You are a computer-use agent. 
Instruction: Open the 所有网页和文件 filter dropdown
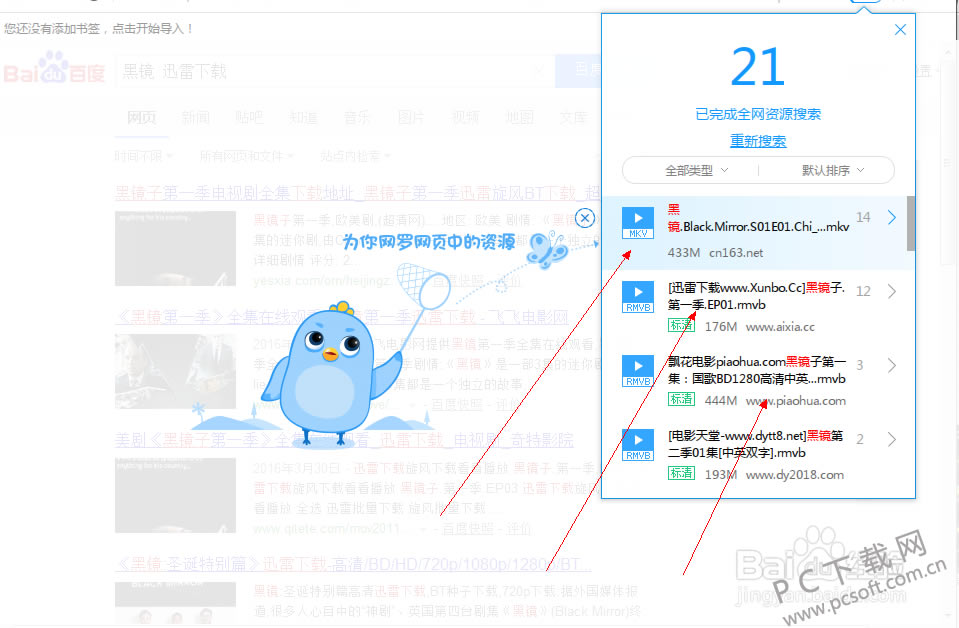pos(246,157)
